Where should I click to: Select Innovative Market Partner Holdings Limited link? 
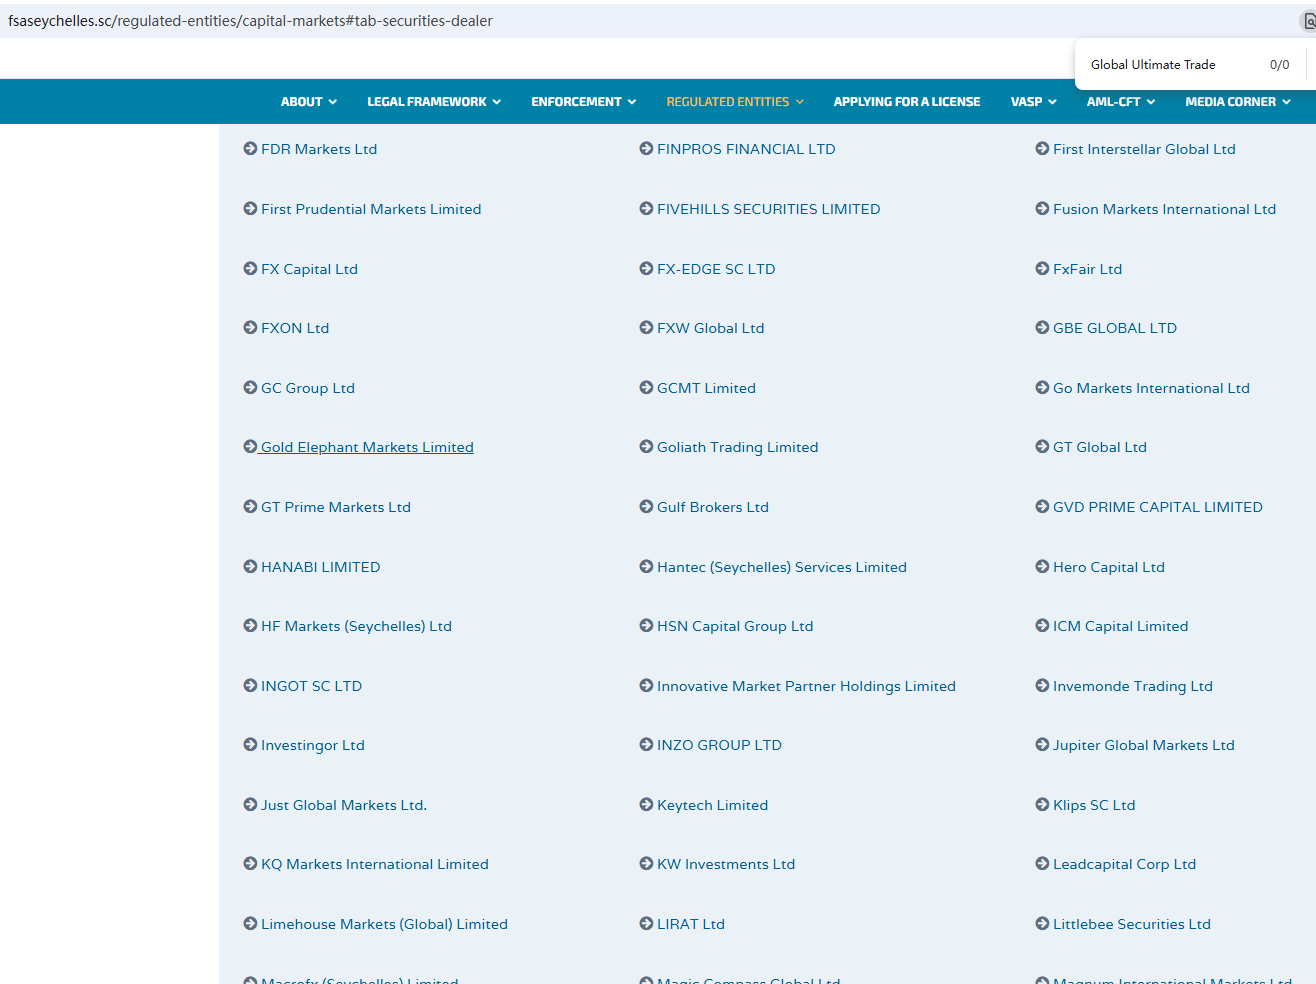click(x=806, y=686)
